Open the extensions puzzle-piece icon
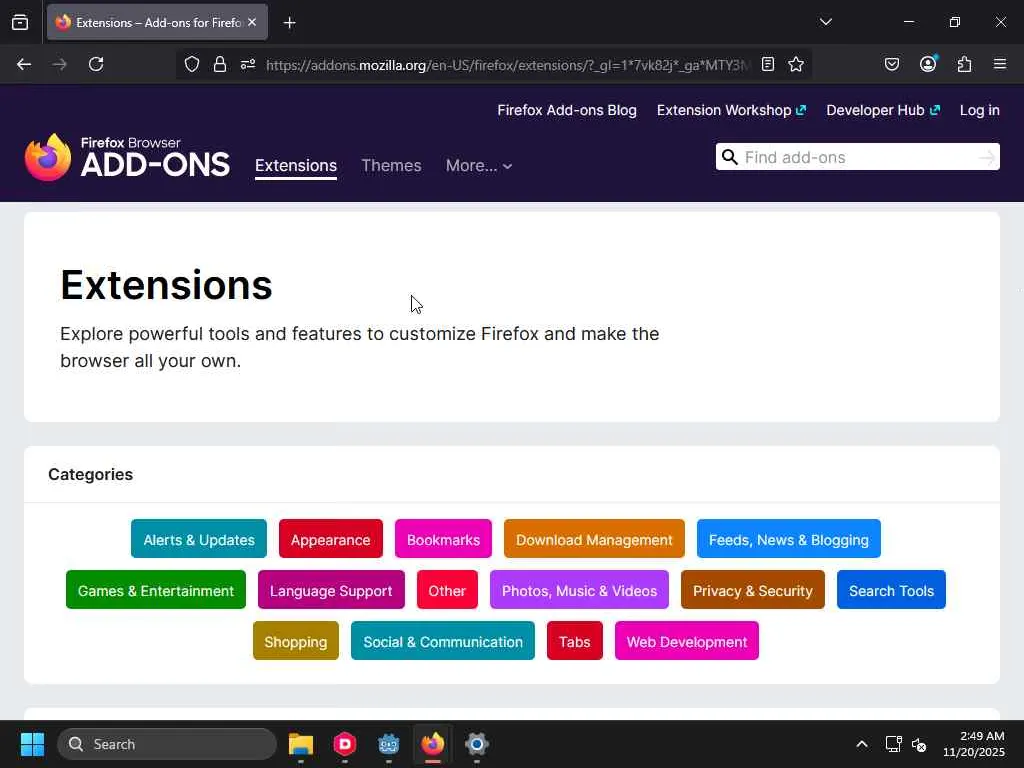 click(964, 64)
